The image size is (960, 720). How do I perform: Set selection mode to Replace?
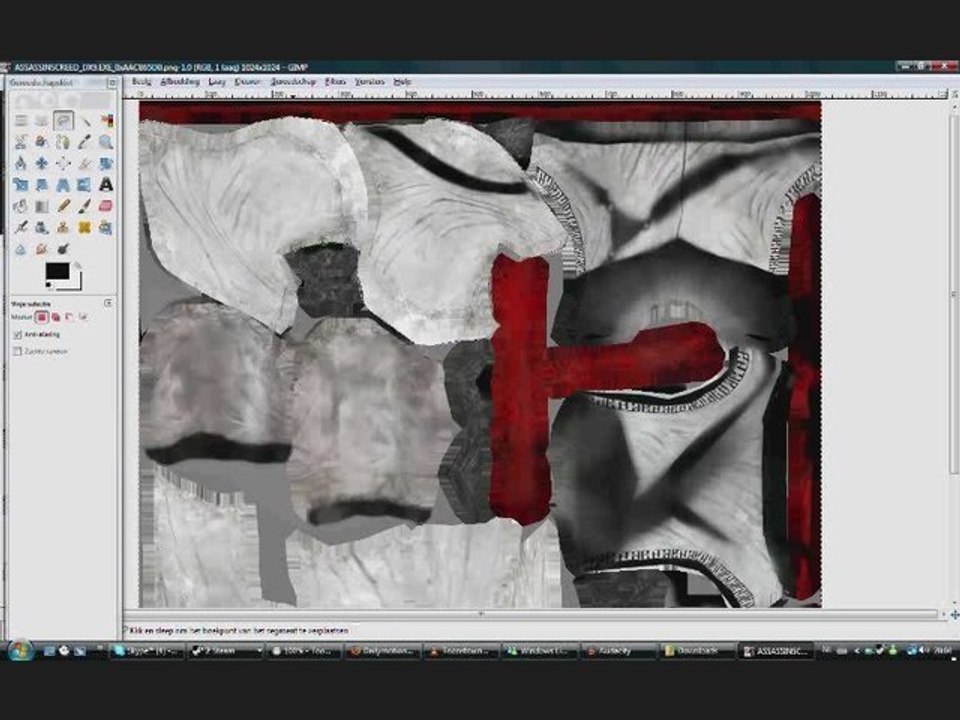pos(42,317)
